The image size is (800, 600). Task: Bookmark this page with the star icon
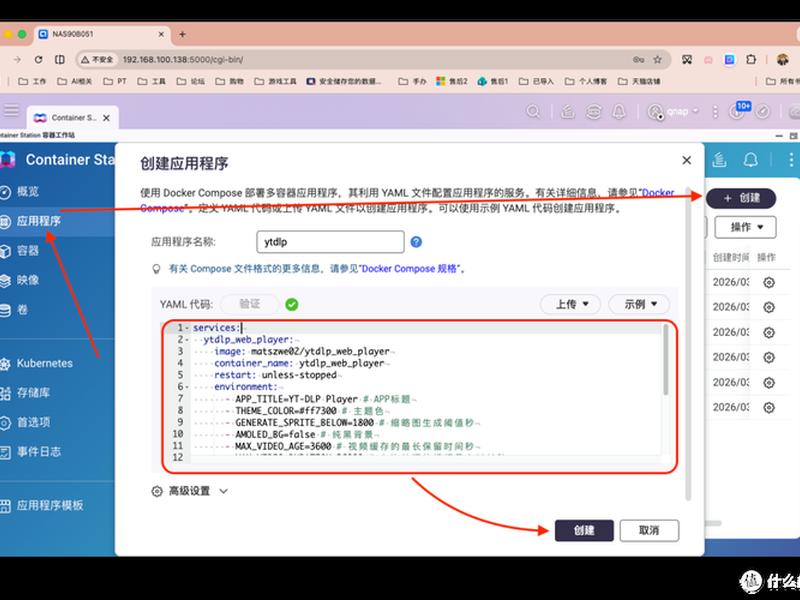(658, 60)
